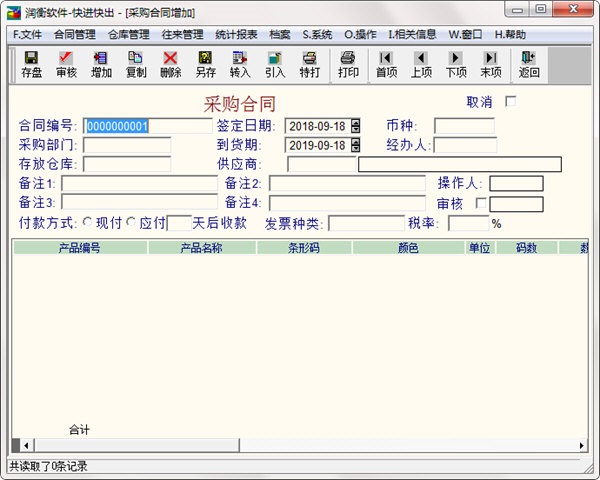The height and width of the screenshot is (480, 600).
Task: Click the application logo in title bar
Action: pos(14,13)
